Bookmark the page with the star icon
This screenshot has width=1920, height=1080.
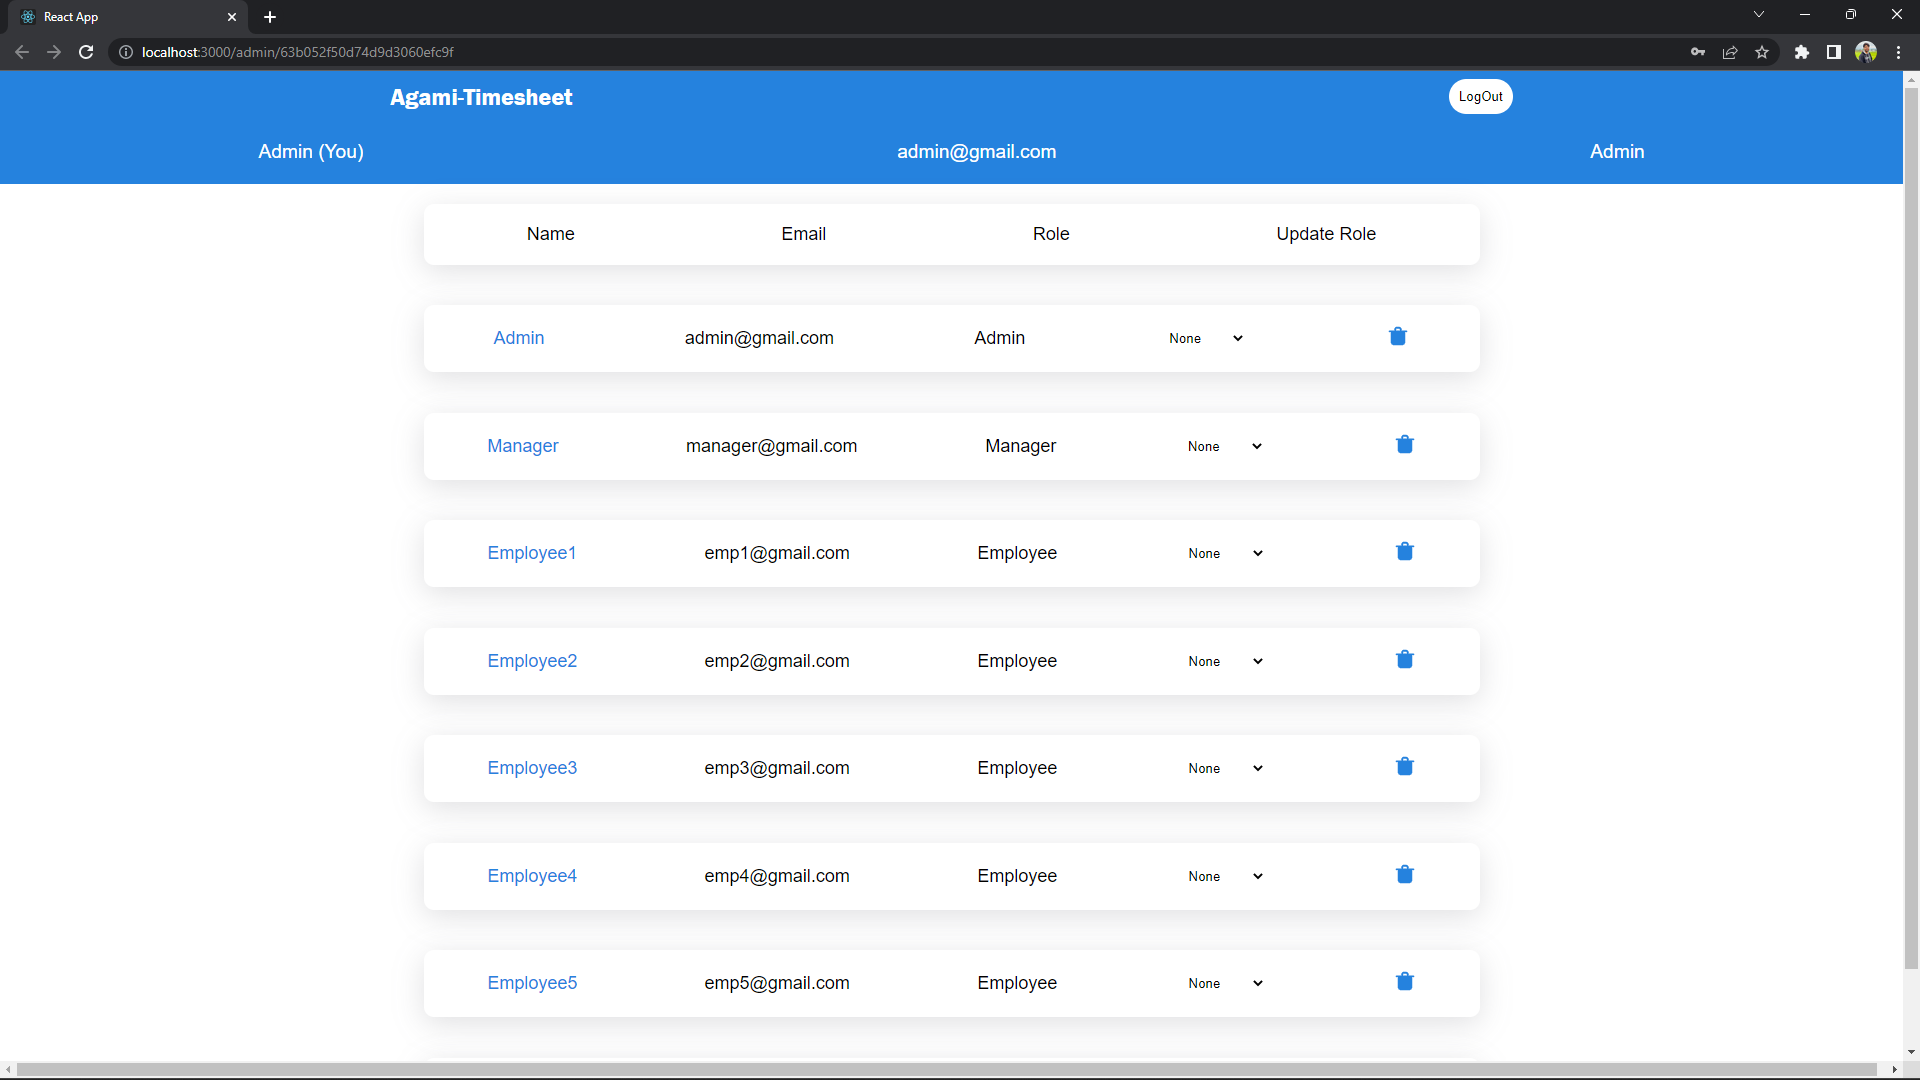coord(1762,52)
